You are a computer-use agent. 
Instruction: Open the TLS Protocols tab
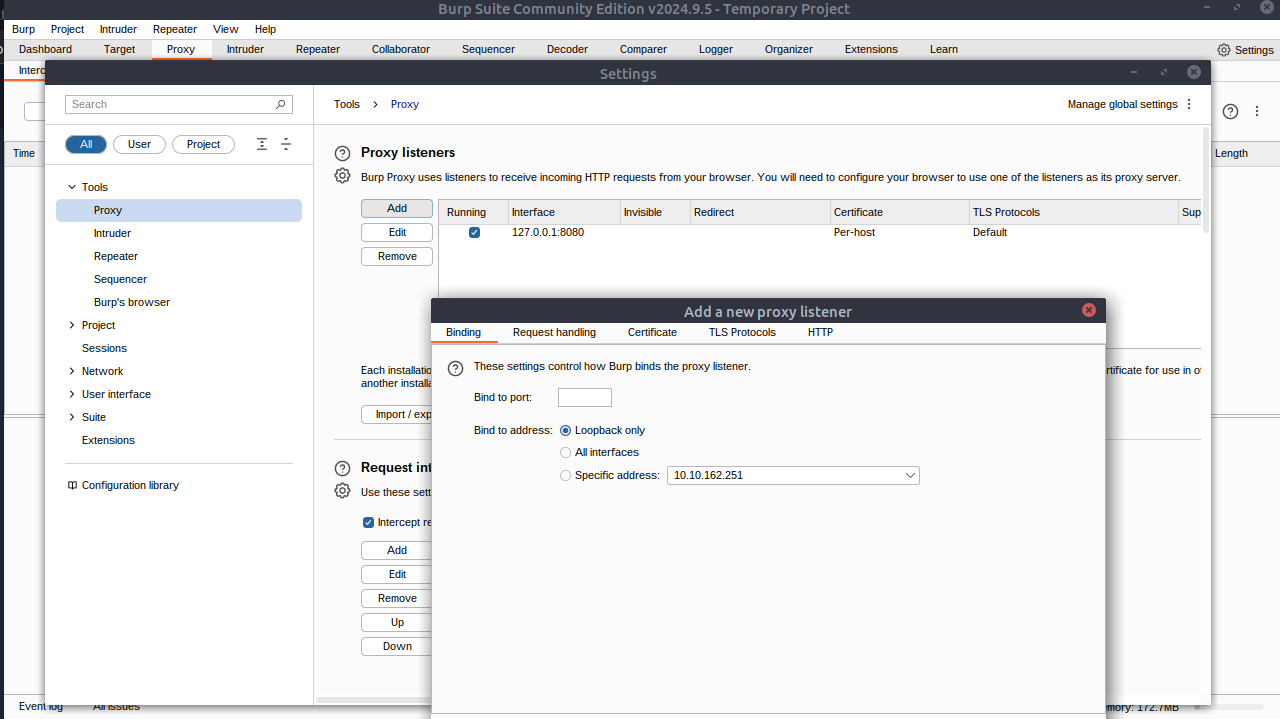742,332
